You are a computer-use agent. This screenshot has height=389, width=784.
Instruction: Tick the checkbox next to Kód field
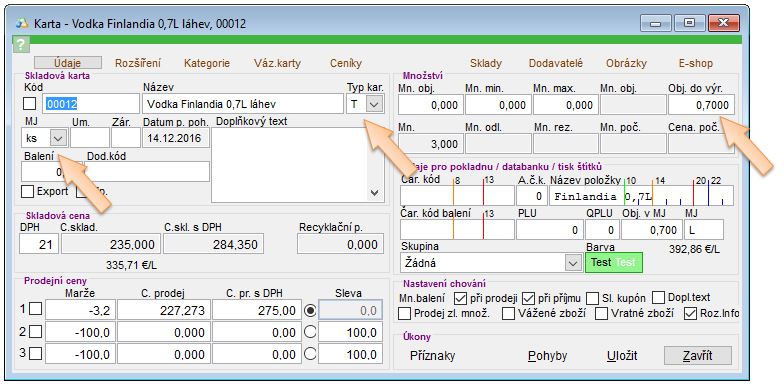click(x=30, y=104)
